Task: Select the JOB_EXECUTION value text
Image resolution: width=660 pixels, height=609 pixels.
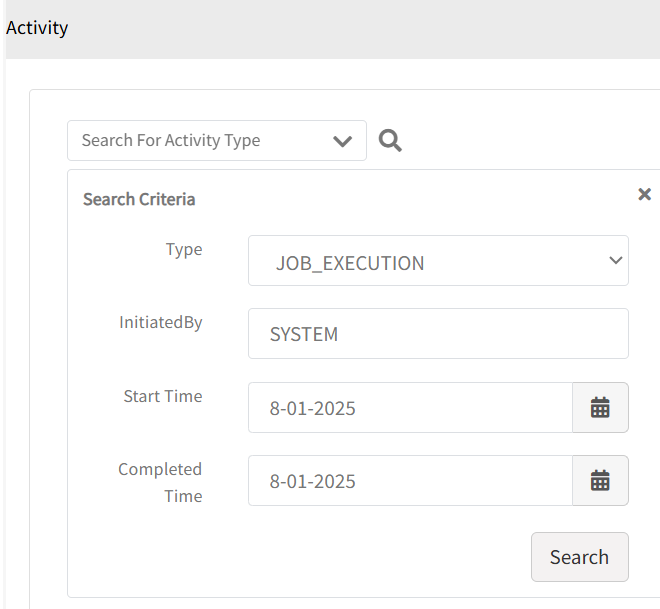Action: (x=350, y=263)
